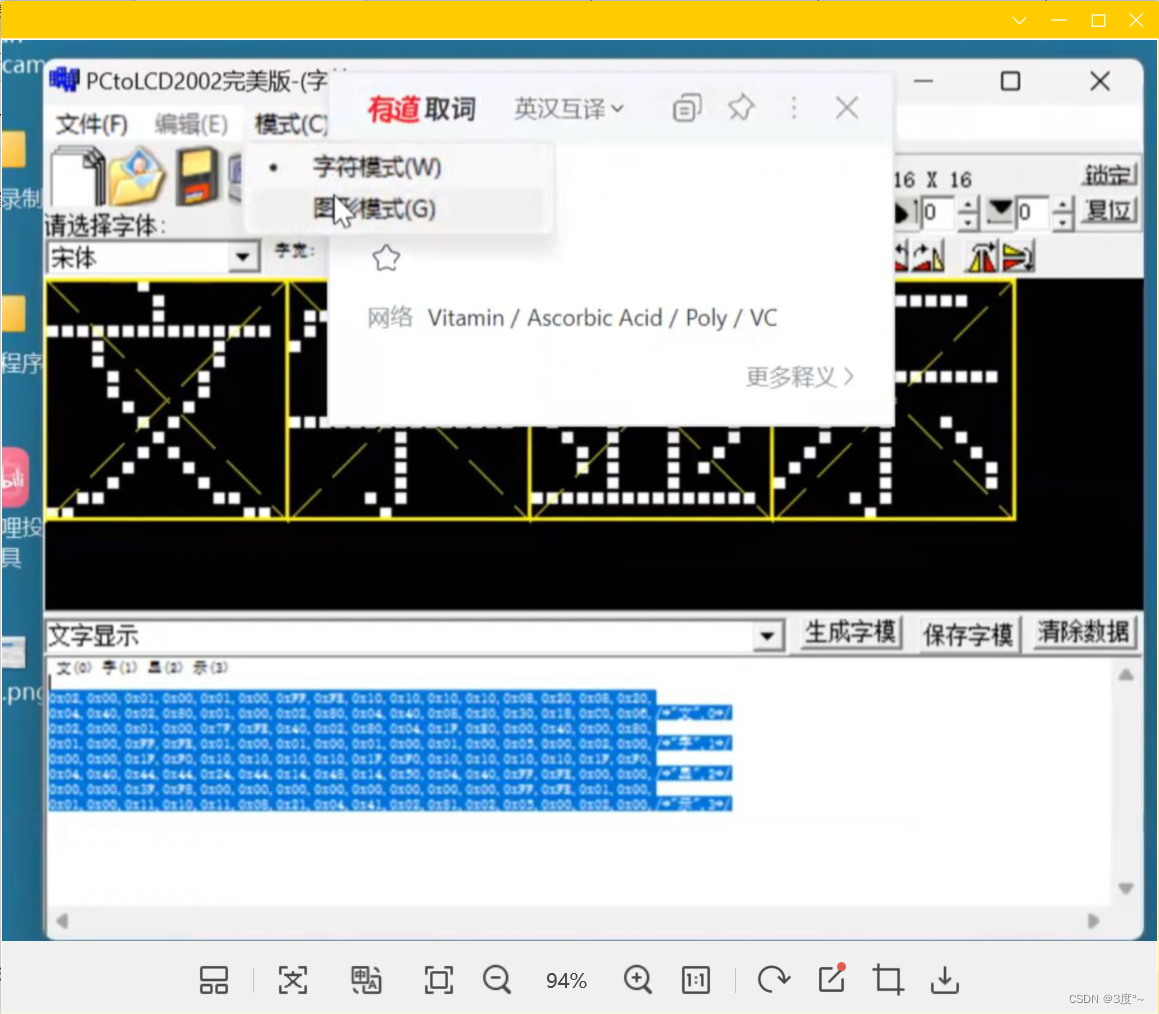Click the second offset field showing 0

[x=1033, y=213]
